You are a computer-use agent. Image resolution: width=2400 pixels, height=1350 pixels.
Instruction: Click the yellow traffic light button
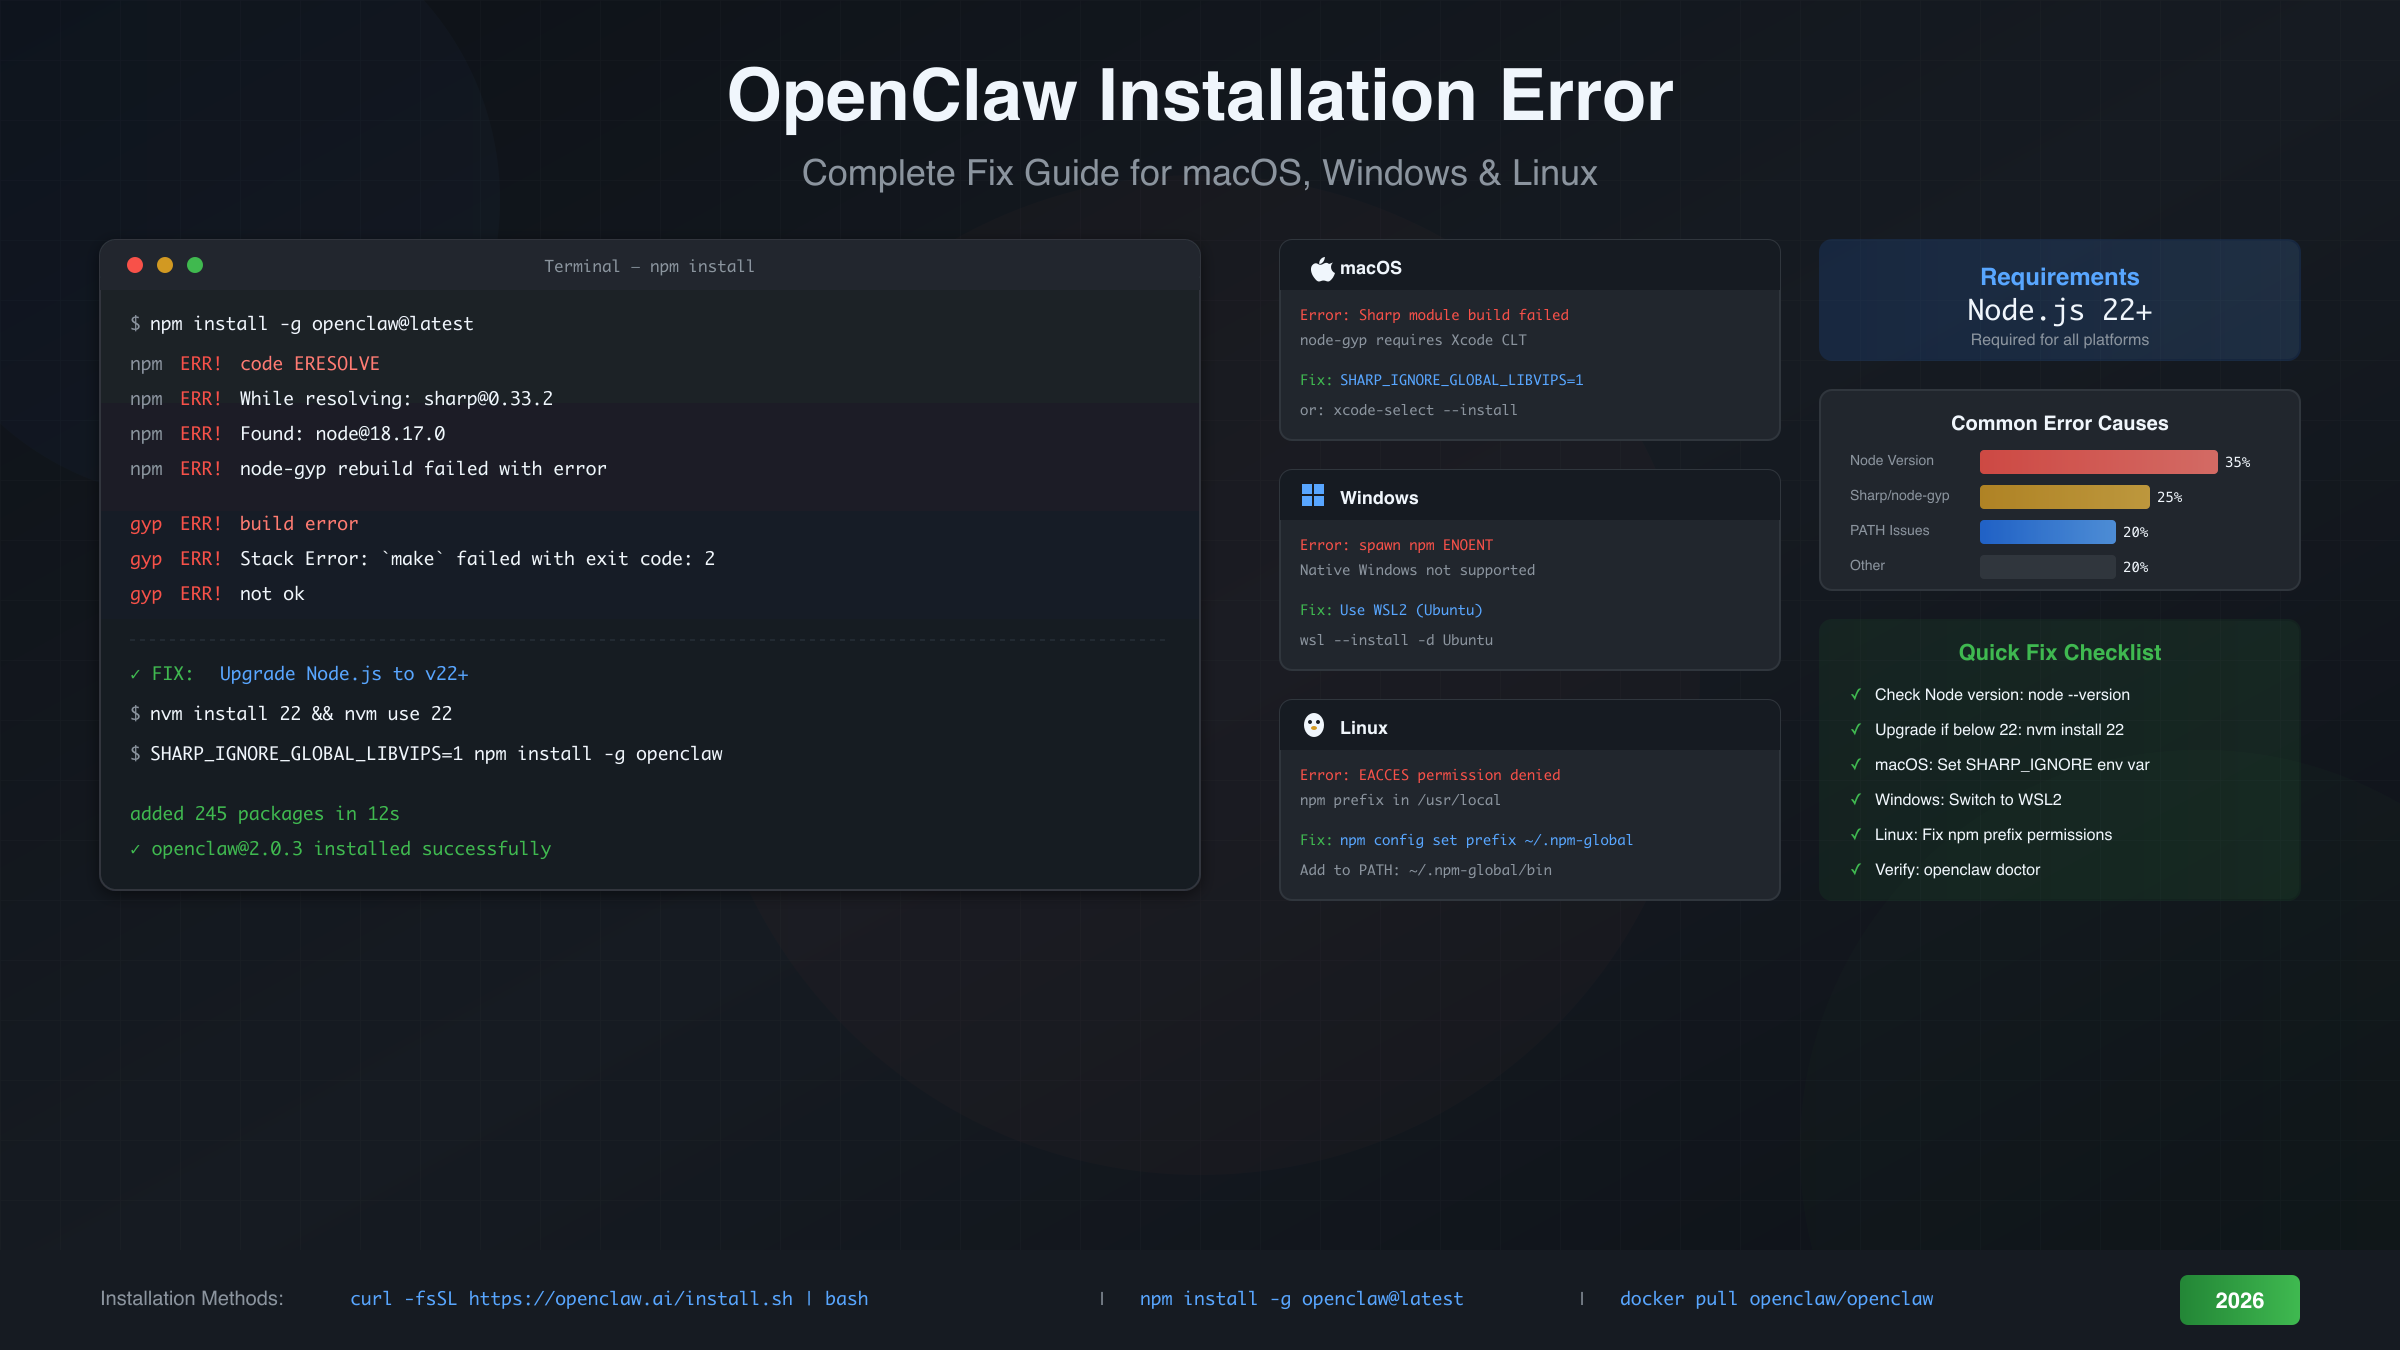[164, 265]
